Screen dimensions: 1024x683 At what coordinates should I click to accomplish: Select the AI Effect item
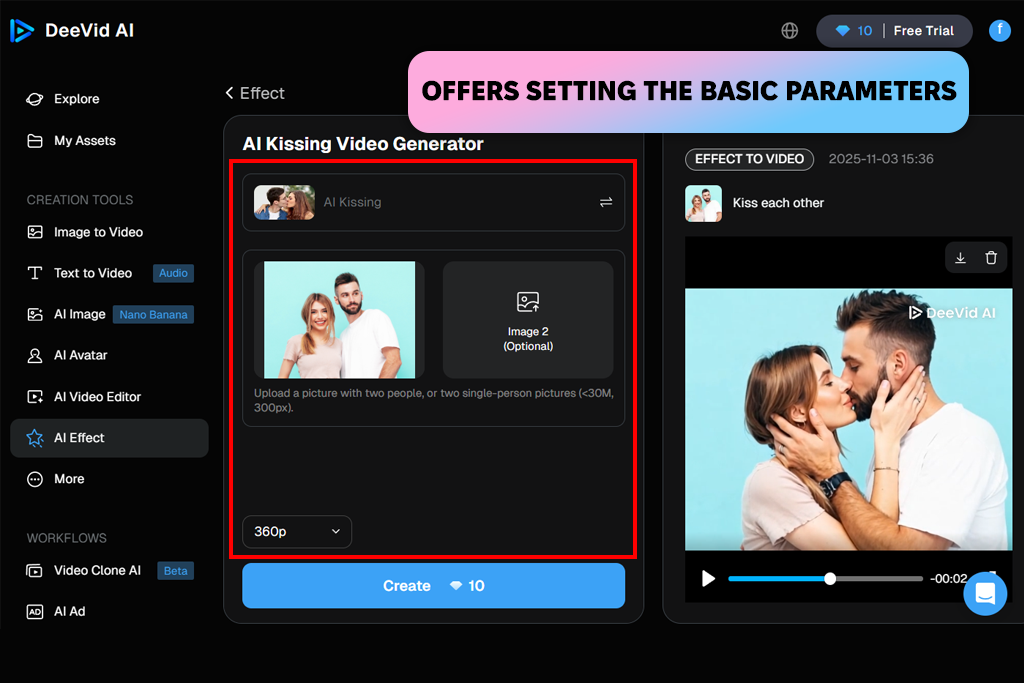click(x=109, y=438)
